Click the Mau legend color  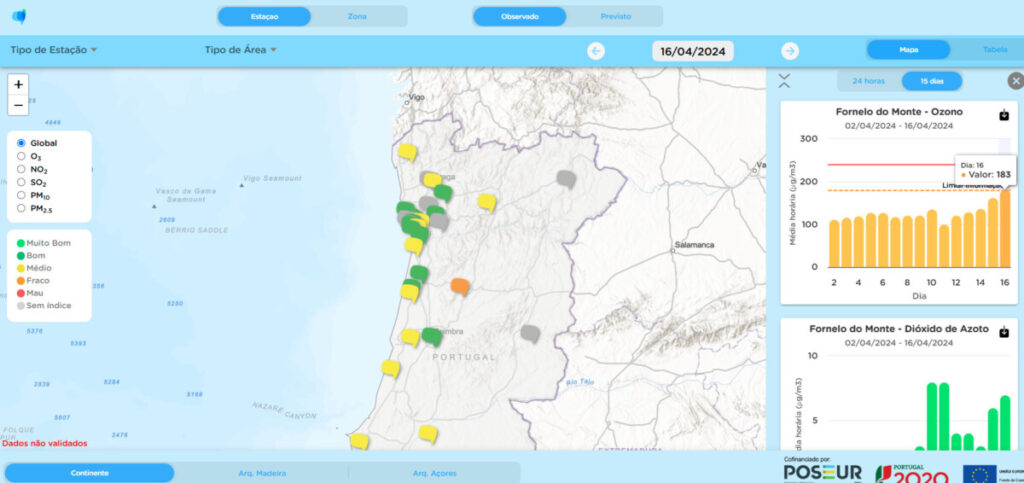[21, 293]
